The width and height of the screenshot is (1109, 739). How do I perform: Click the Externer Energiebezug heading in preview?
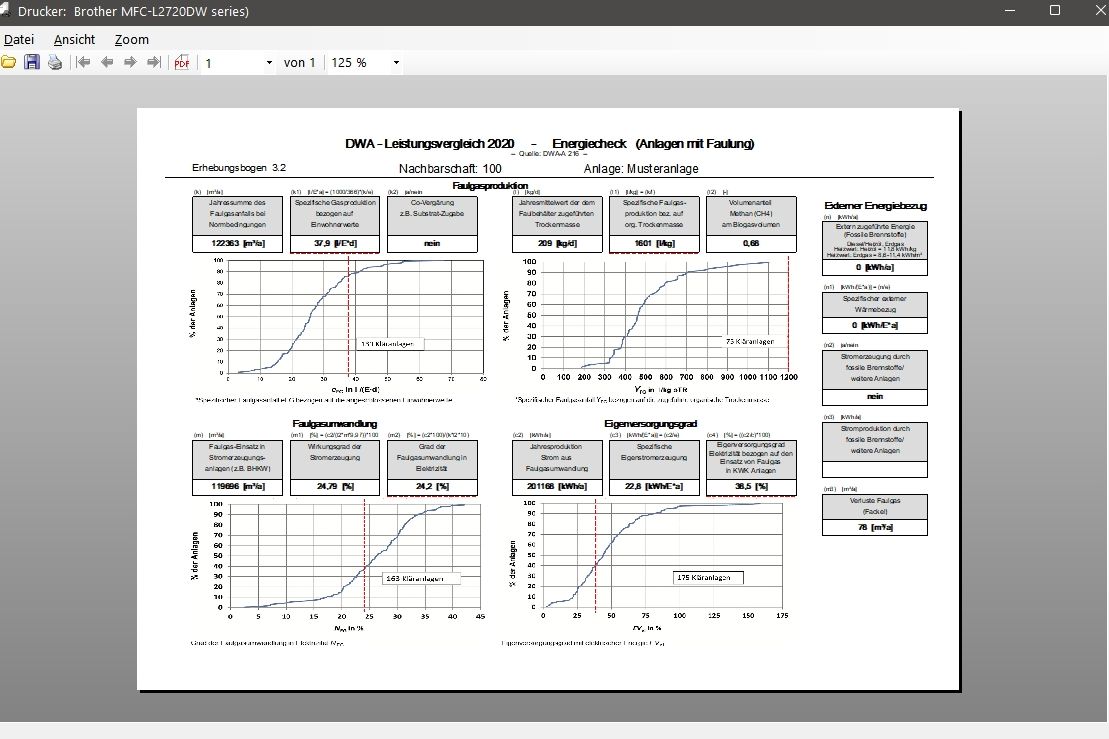[875, 205]
